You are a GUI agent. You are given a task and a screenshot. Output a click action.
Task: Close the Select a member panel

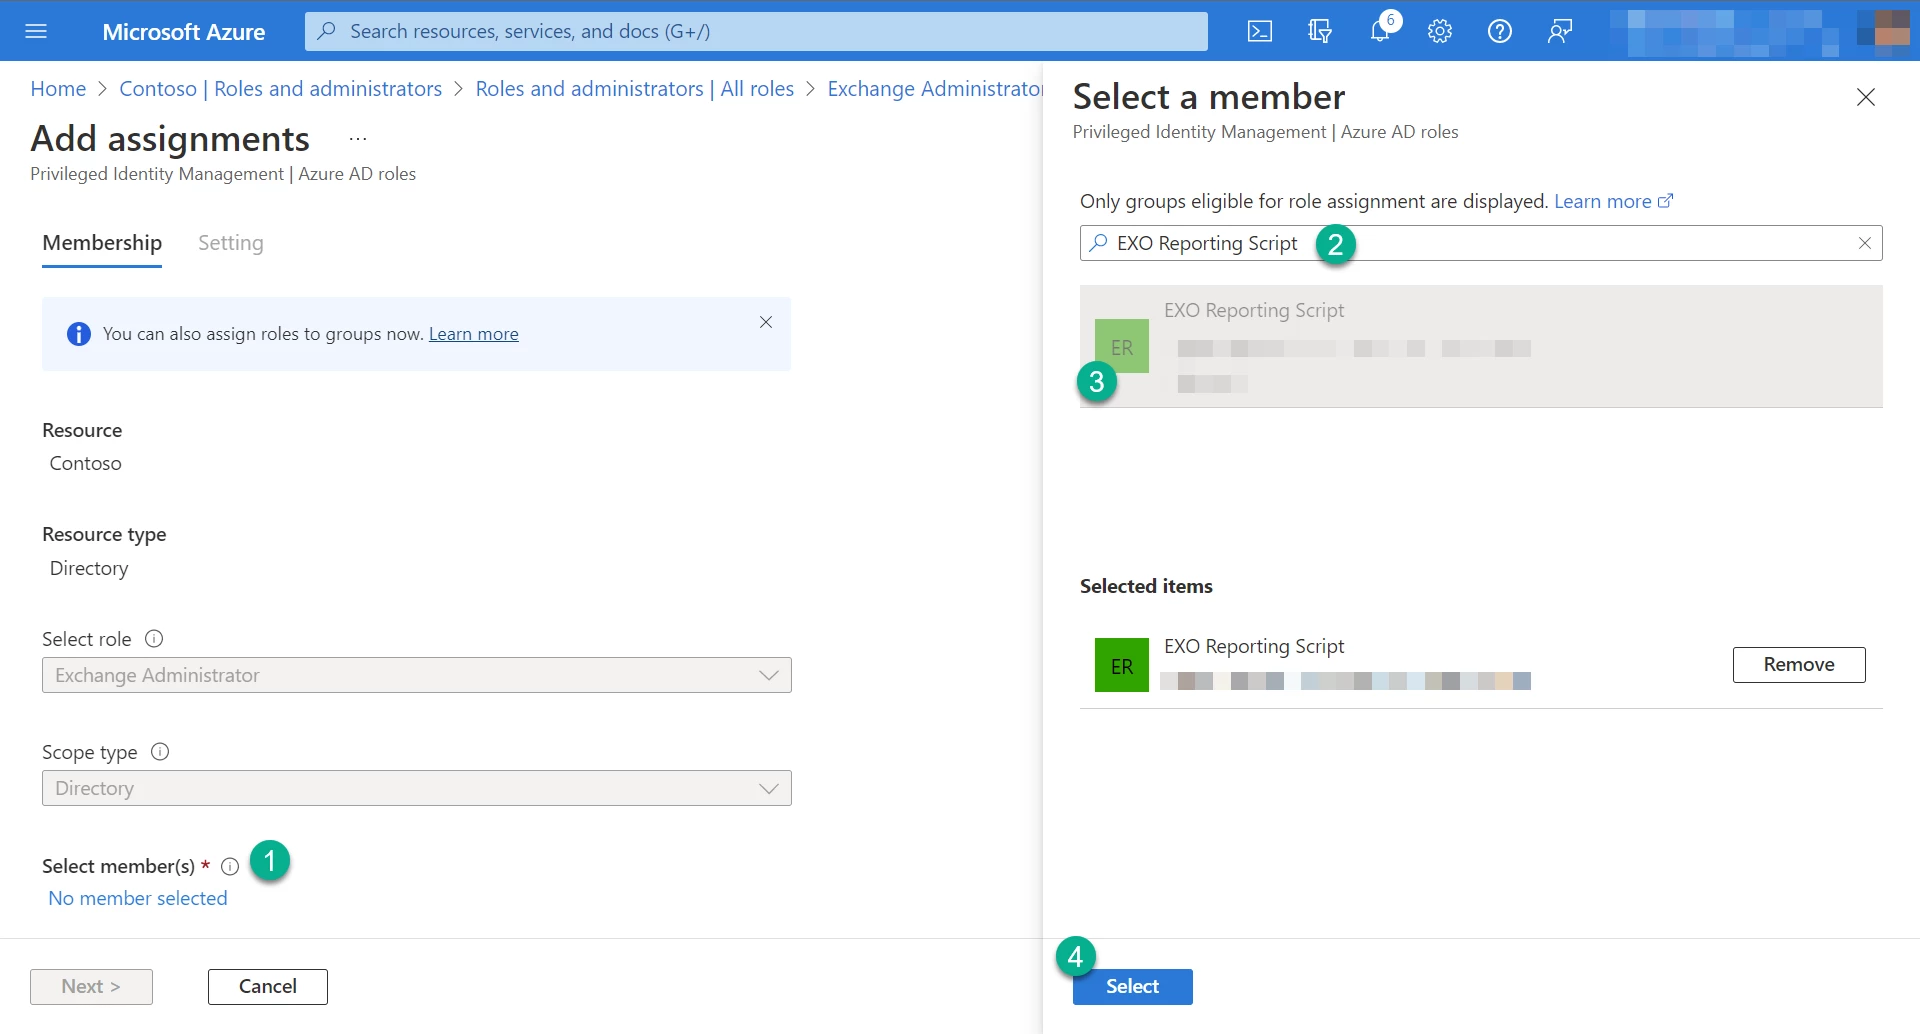(x=1866, y=97)
